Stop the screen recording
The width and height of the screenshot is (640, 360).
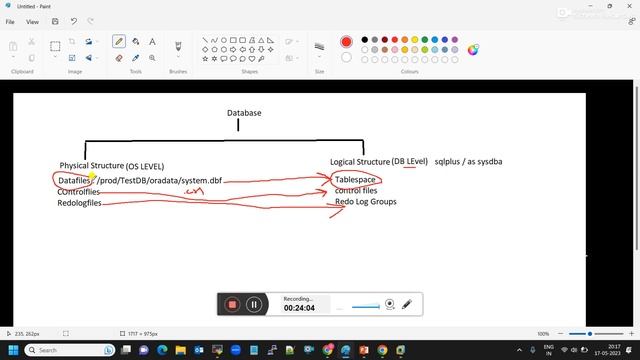point(232,304)
